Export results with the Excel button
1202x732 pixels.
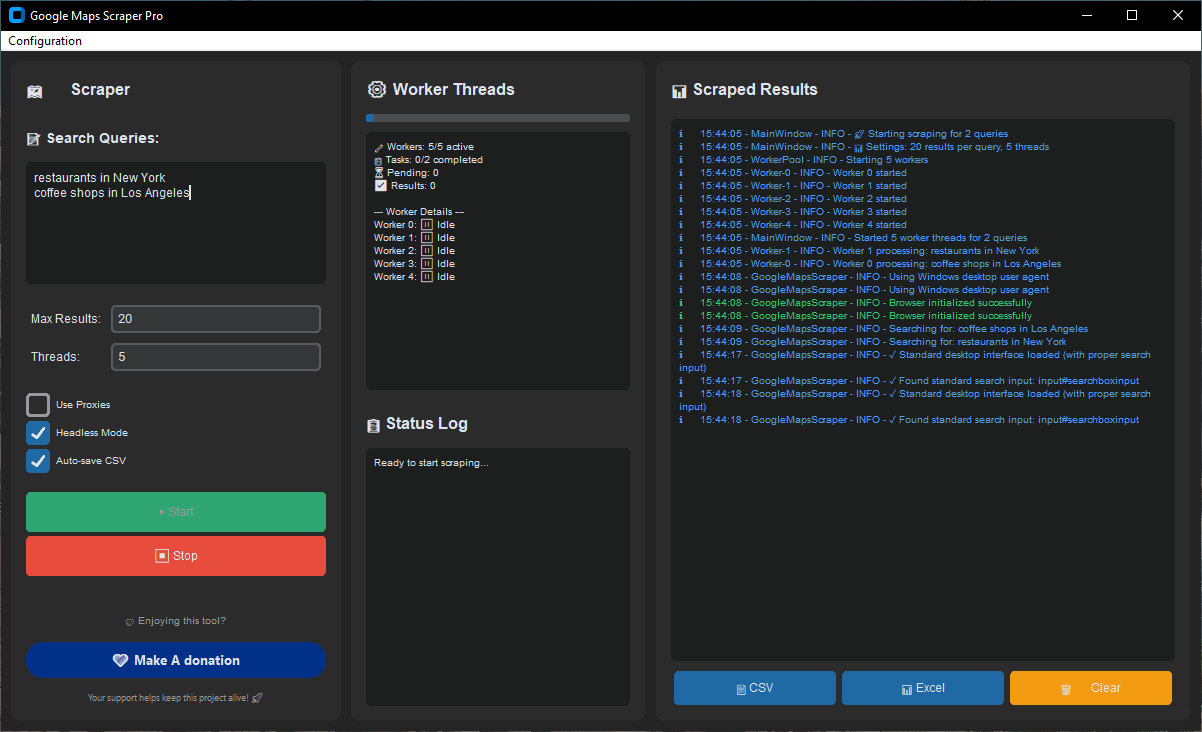[x=922, y=688]
